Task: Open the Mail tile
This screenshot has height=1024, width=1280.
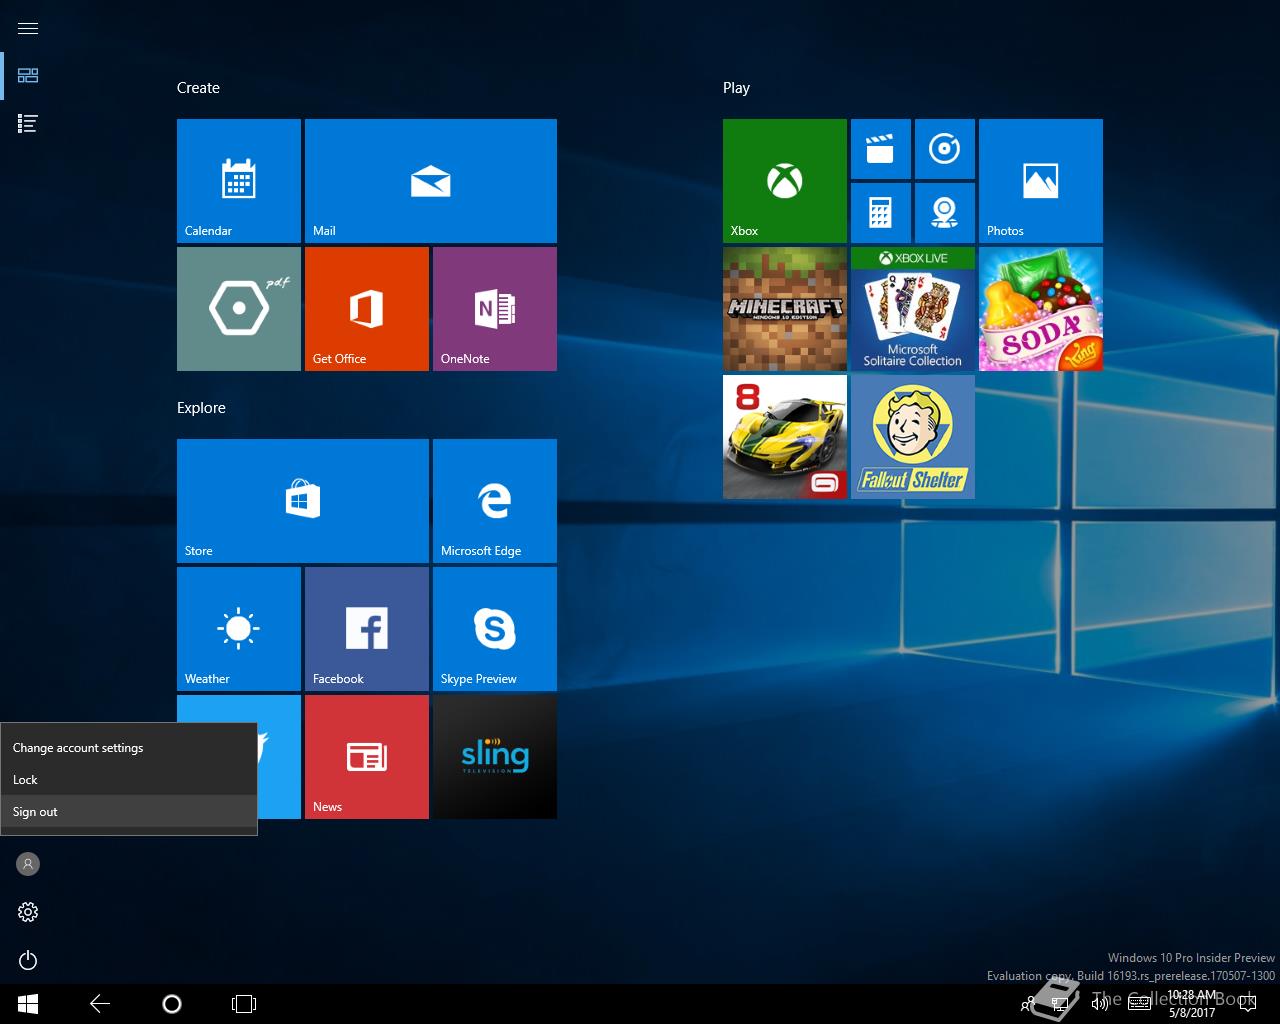Action: pyautogui.click(x=431, y=181)
